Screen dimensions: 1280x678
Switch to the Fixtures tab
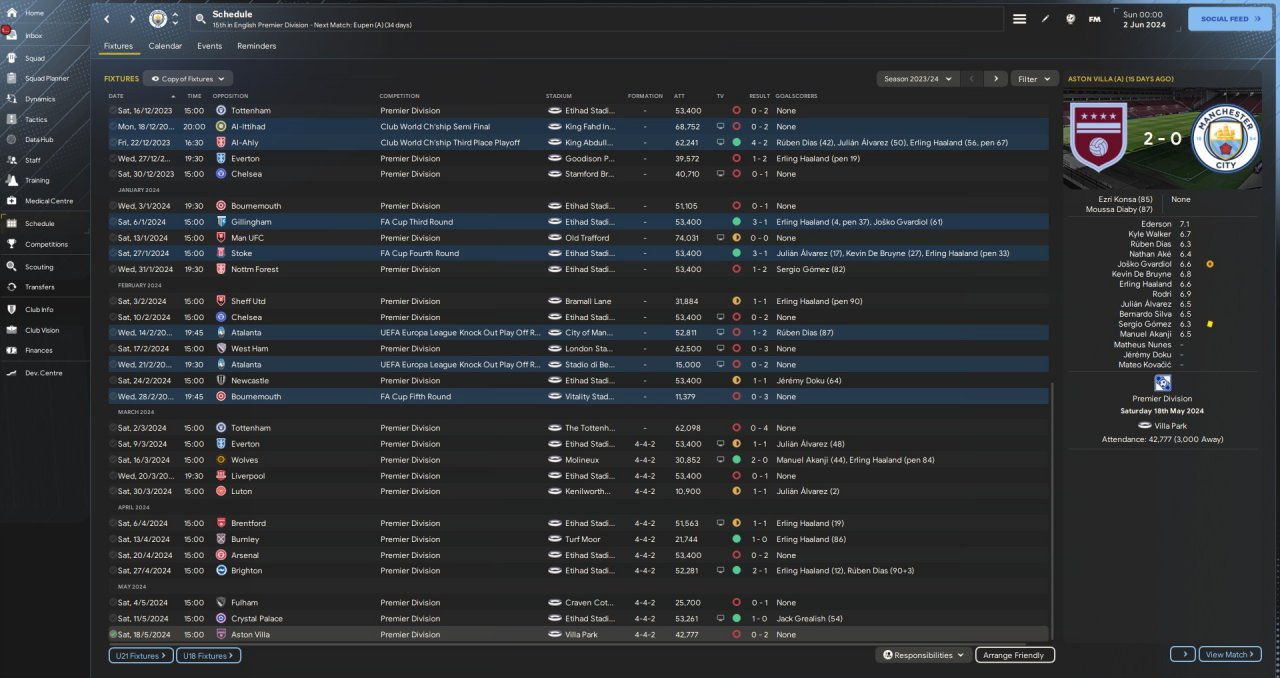click(118, 46)
